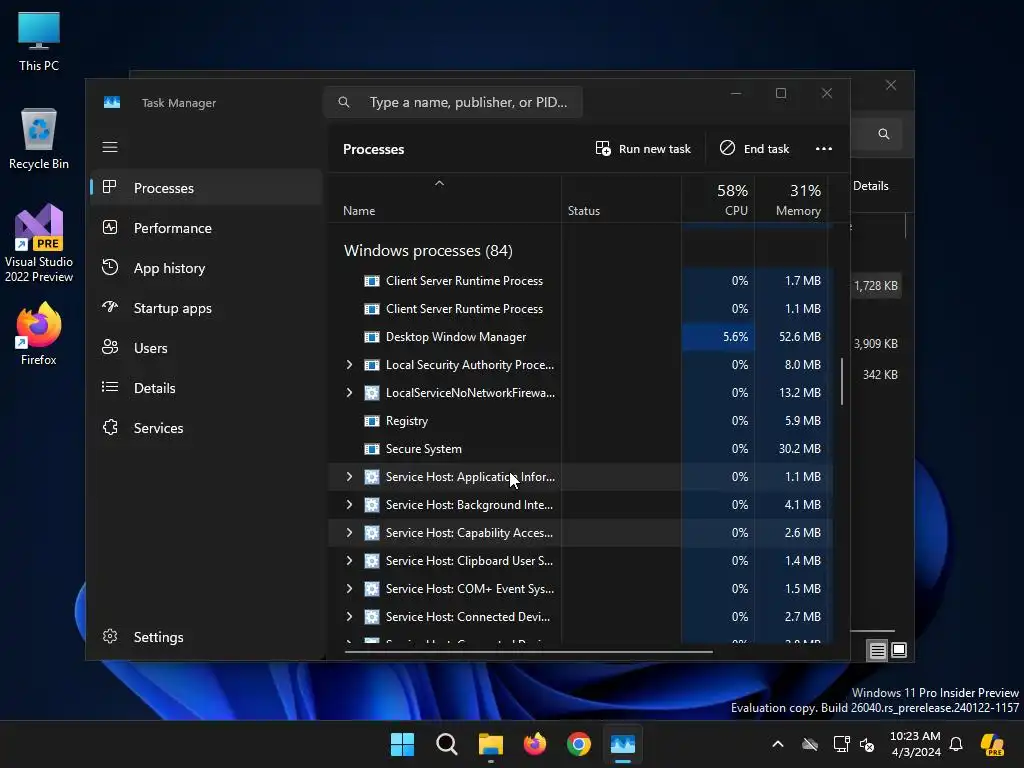The image size is (1024, 768).
Task: Open the Windows Start menu
Action: click(x=402, y=744)
